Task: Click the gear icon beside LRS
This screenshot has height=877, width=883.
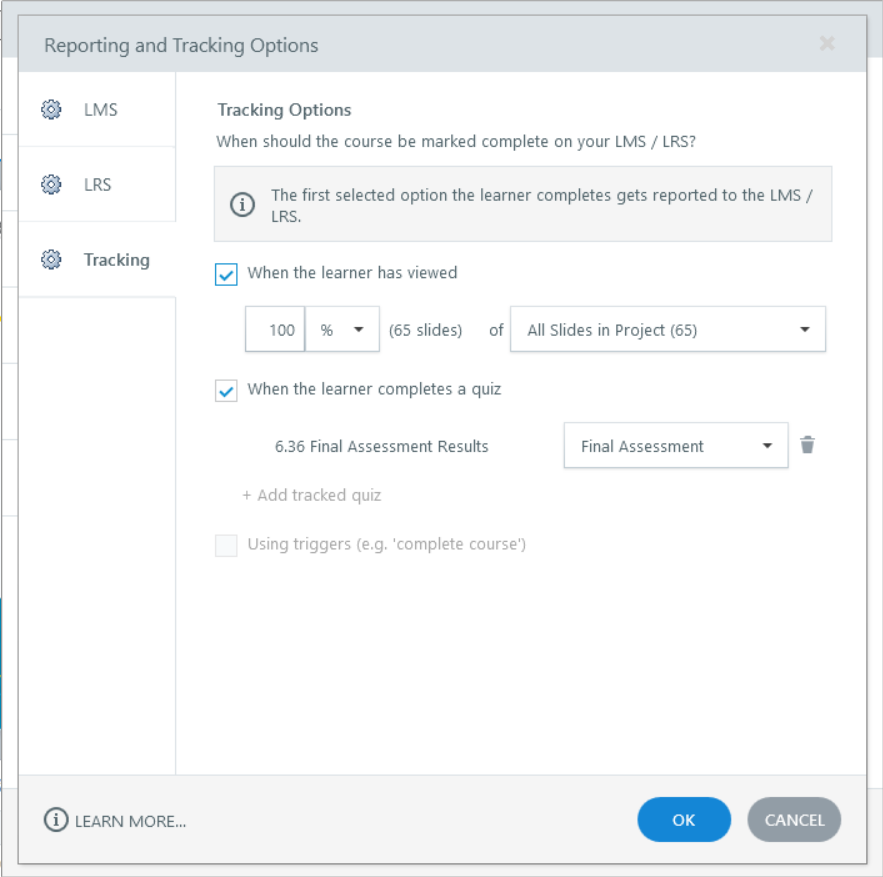Action: pyautogui.click(x=51, y=185)
